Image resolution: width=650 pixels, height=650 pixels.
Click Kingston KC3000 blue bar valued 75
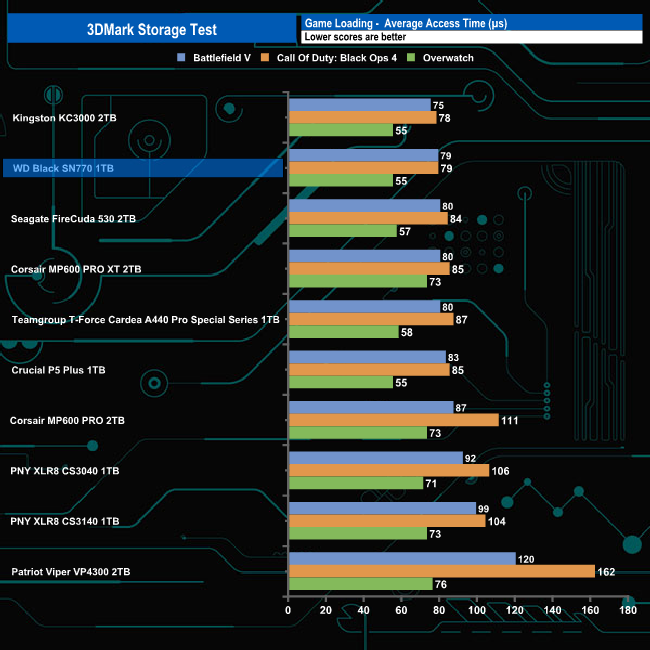coord(360,105)
